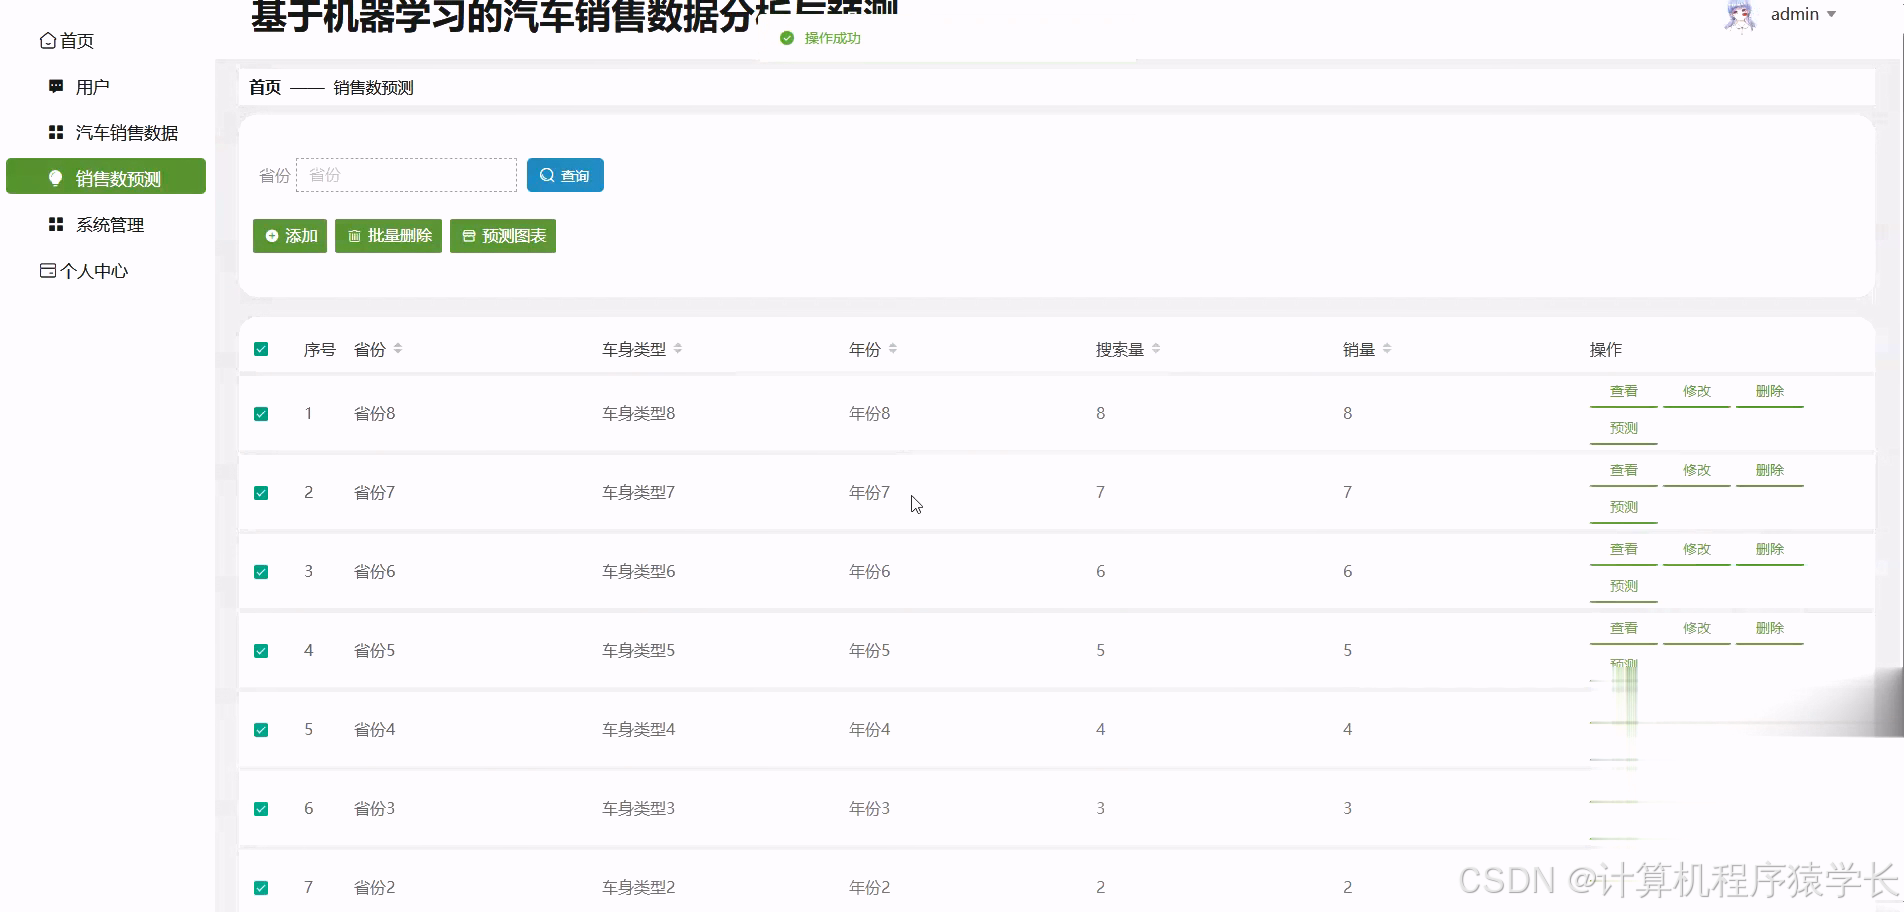Click the home icon beside 首页 in sidebar
The height and width of the screenshot is (912, 1904).
[47, 40]
